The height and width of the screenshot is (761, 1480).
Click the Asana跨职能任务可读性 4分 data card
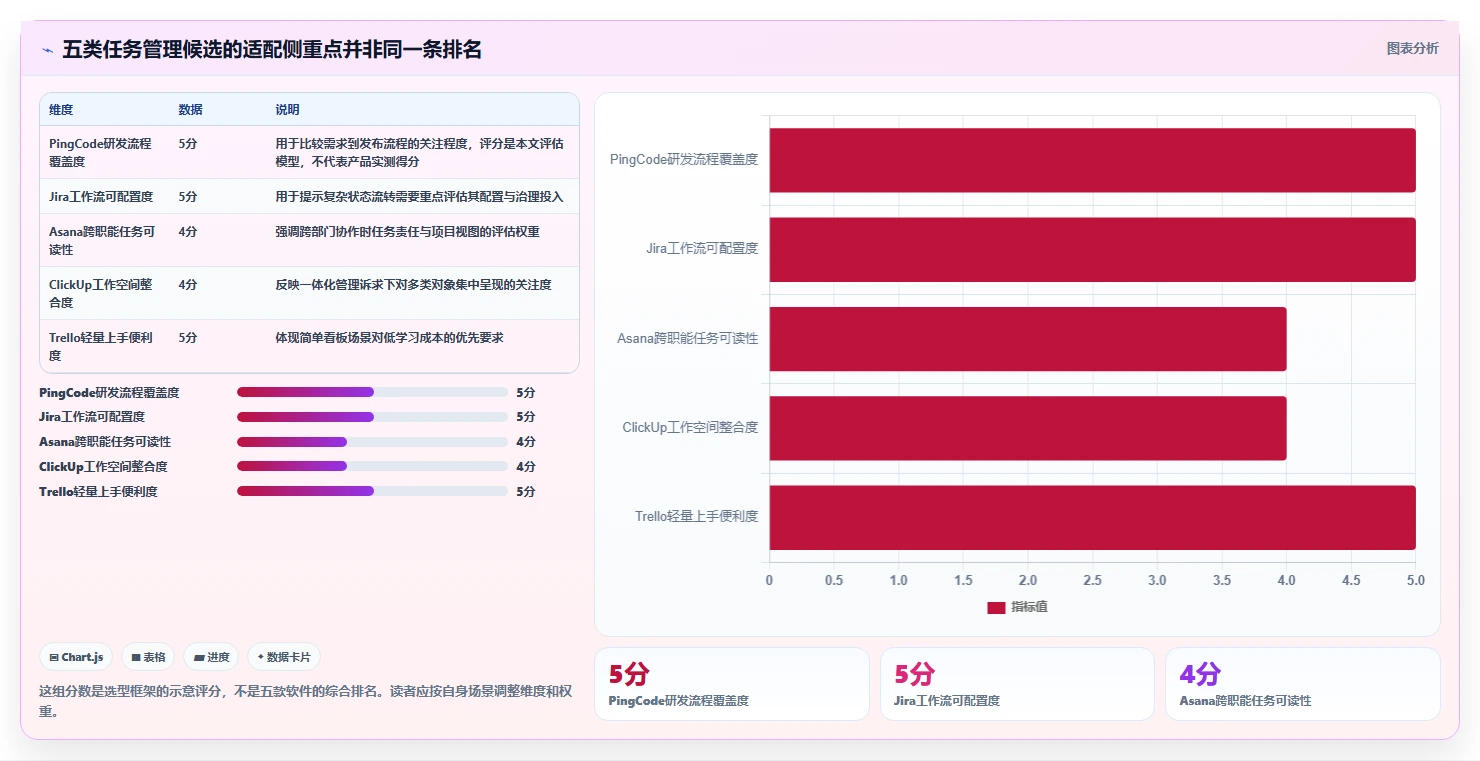click(x=1303, y=684)
